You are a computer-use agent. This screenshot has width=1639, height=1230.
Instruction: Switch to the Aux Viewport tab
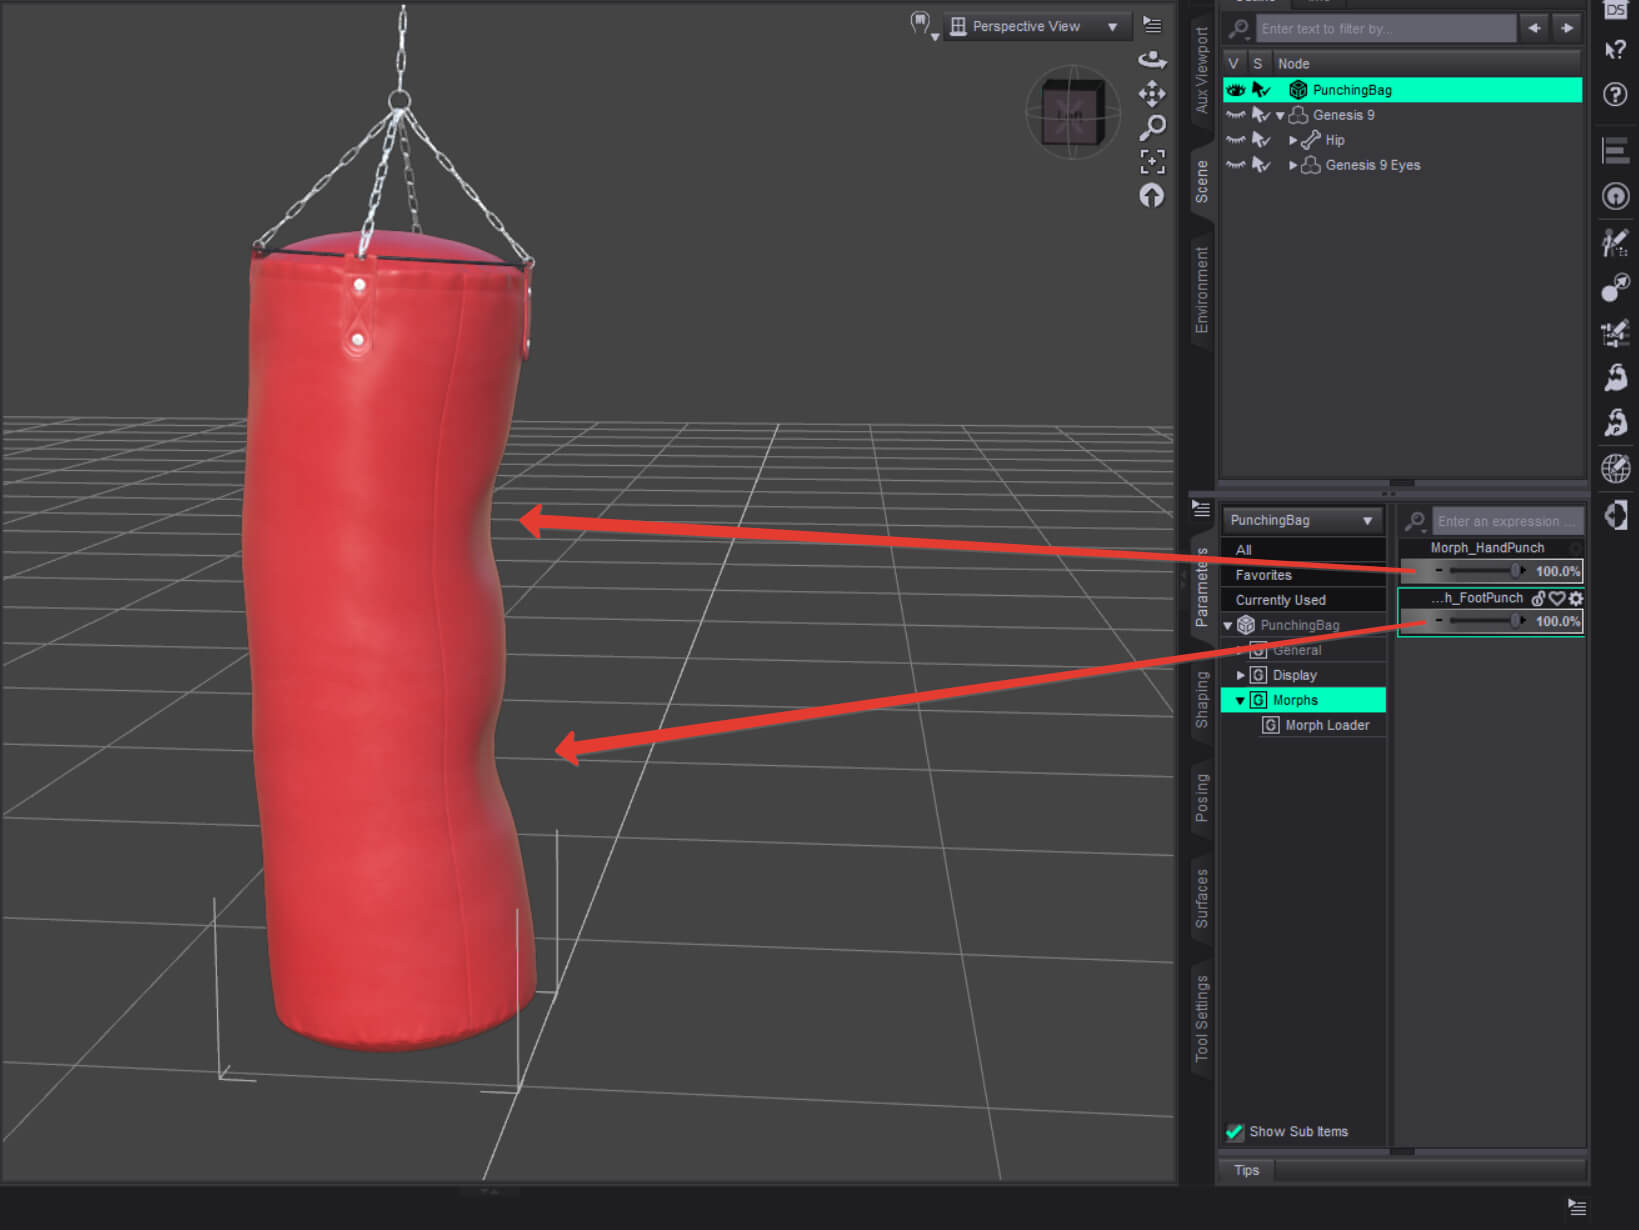click(x=1201, y=68)
